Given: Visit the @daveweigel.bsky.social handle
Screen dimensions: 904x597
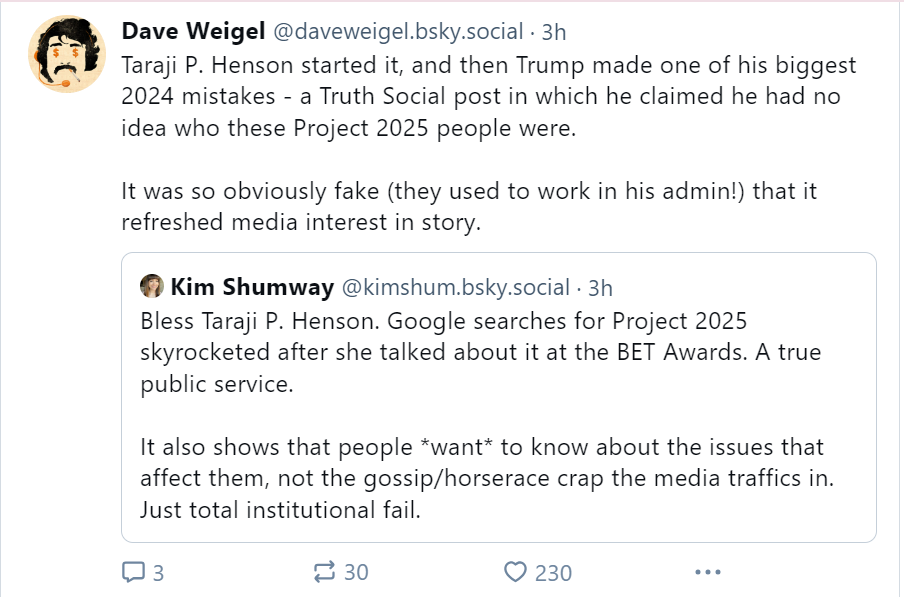Looking at the screenshot, I should (398, 31).
